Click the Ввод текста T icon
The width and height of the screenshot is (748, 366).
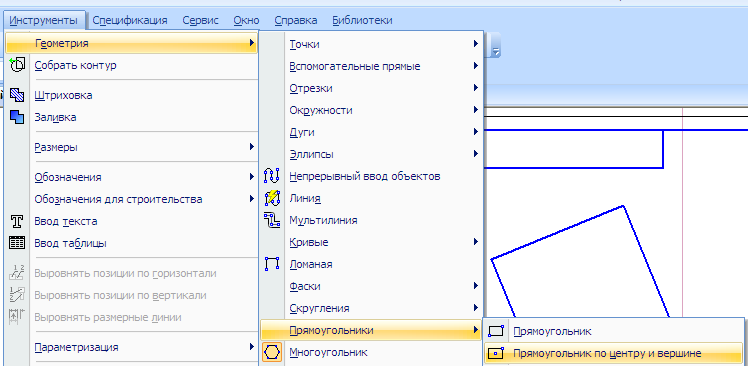point(17,221)
